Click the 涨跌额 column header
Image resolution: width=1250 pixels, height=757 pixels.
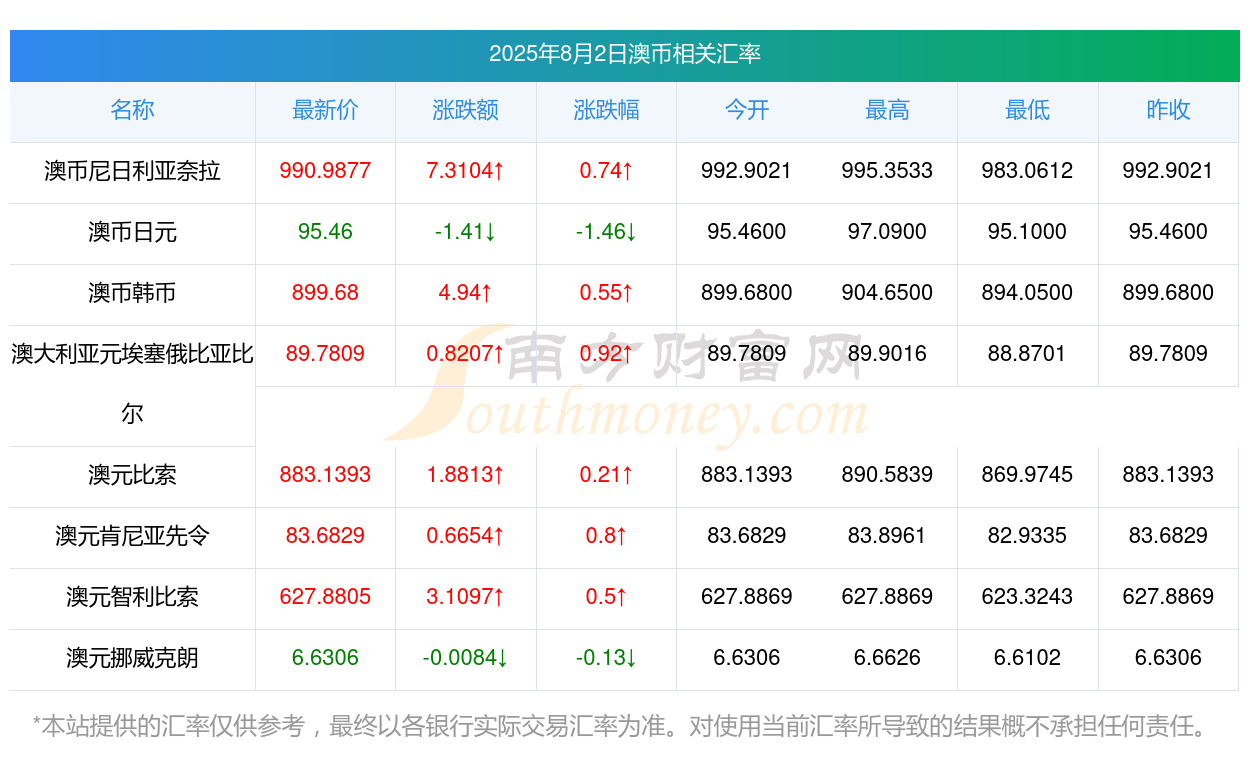(465, 110)
